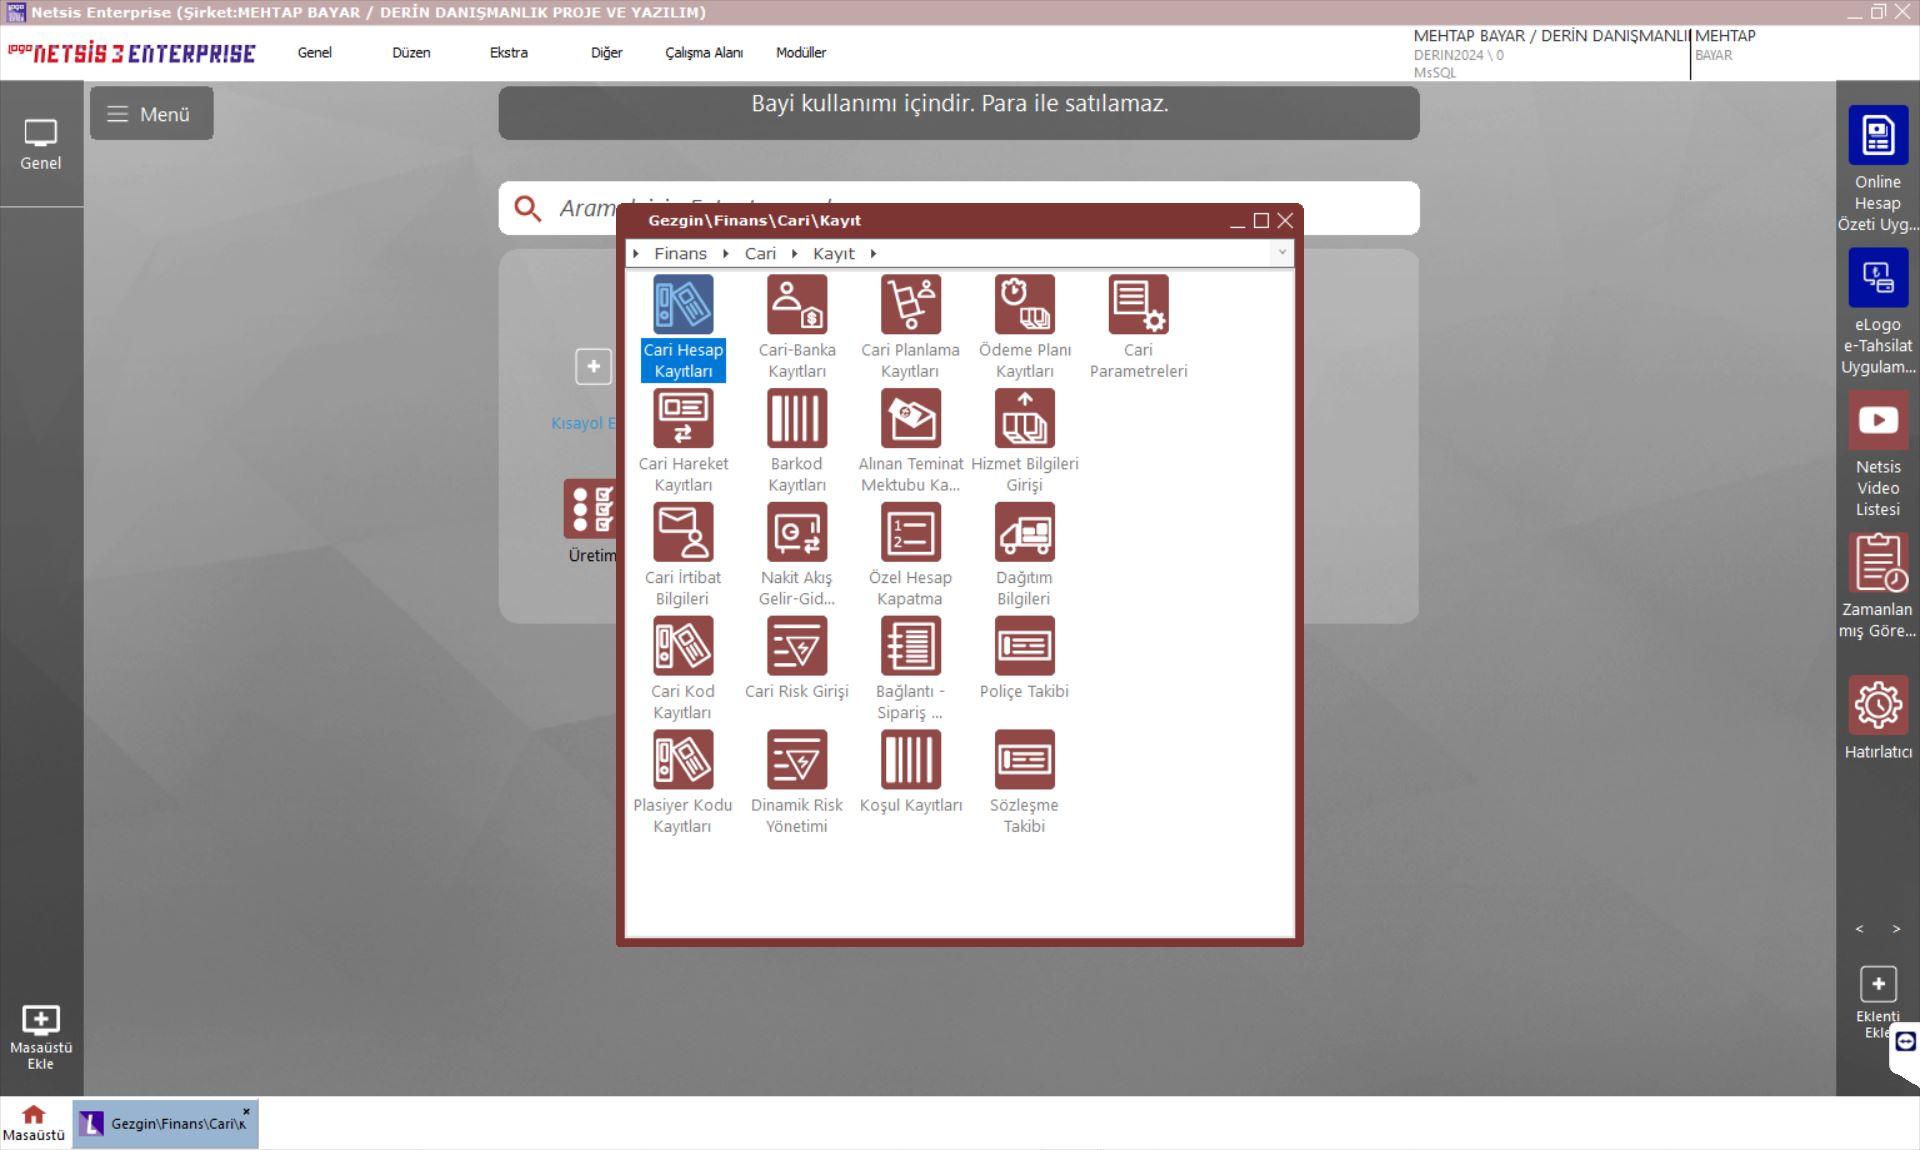Open the Düzen menu

coord(411,53)
